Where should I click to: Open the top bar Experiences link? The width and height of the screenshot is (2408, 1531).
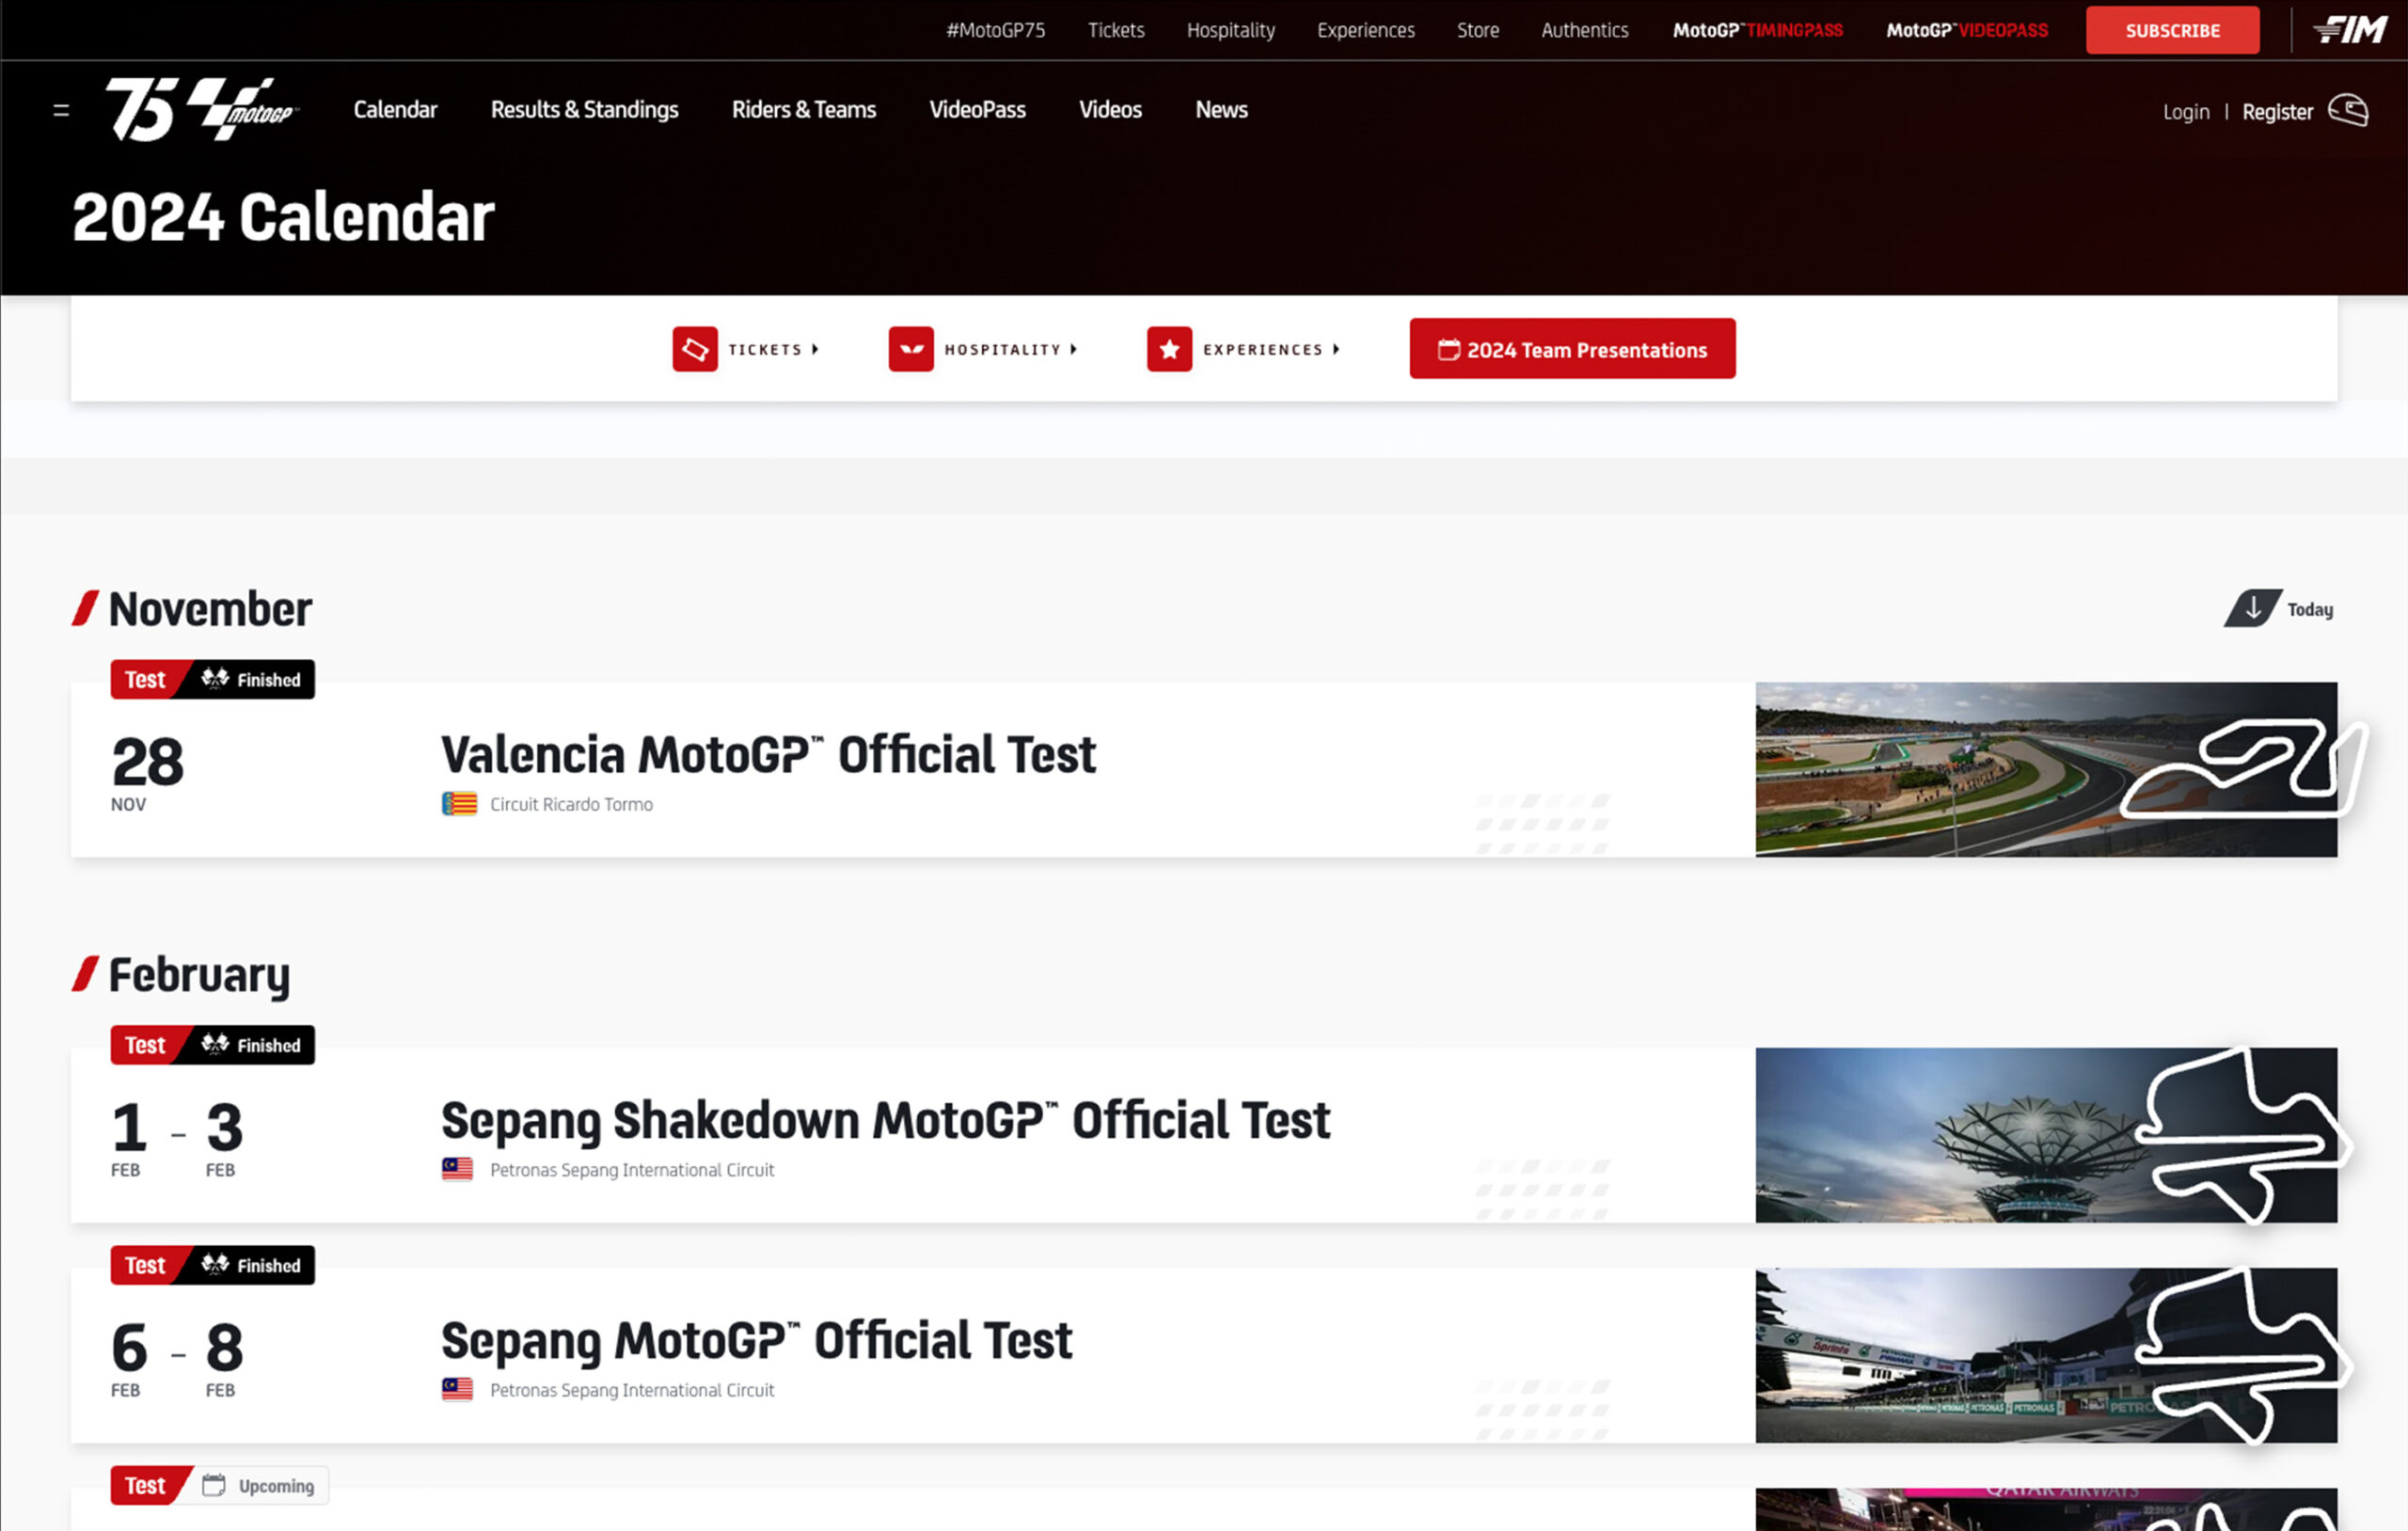click(x=1366, y=30)
